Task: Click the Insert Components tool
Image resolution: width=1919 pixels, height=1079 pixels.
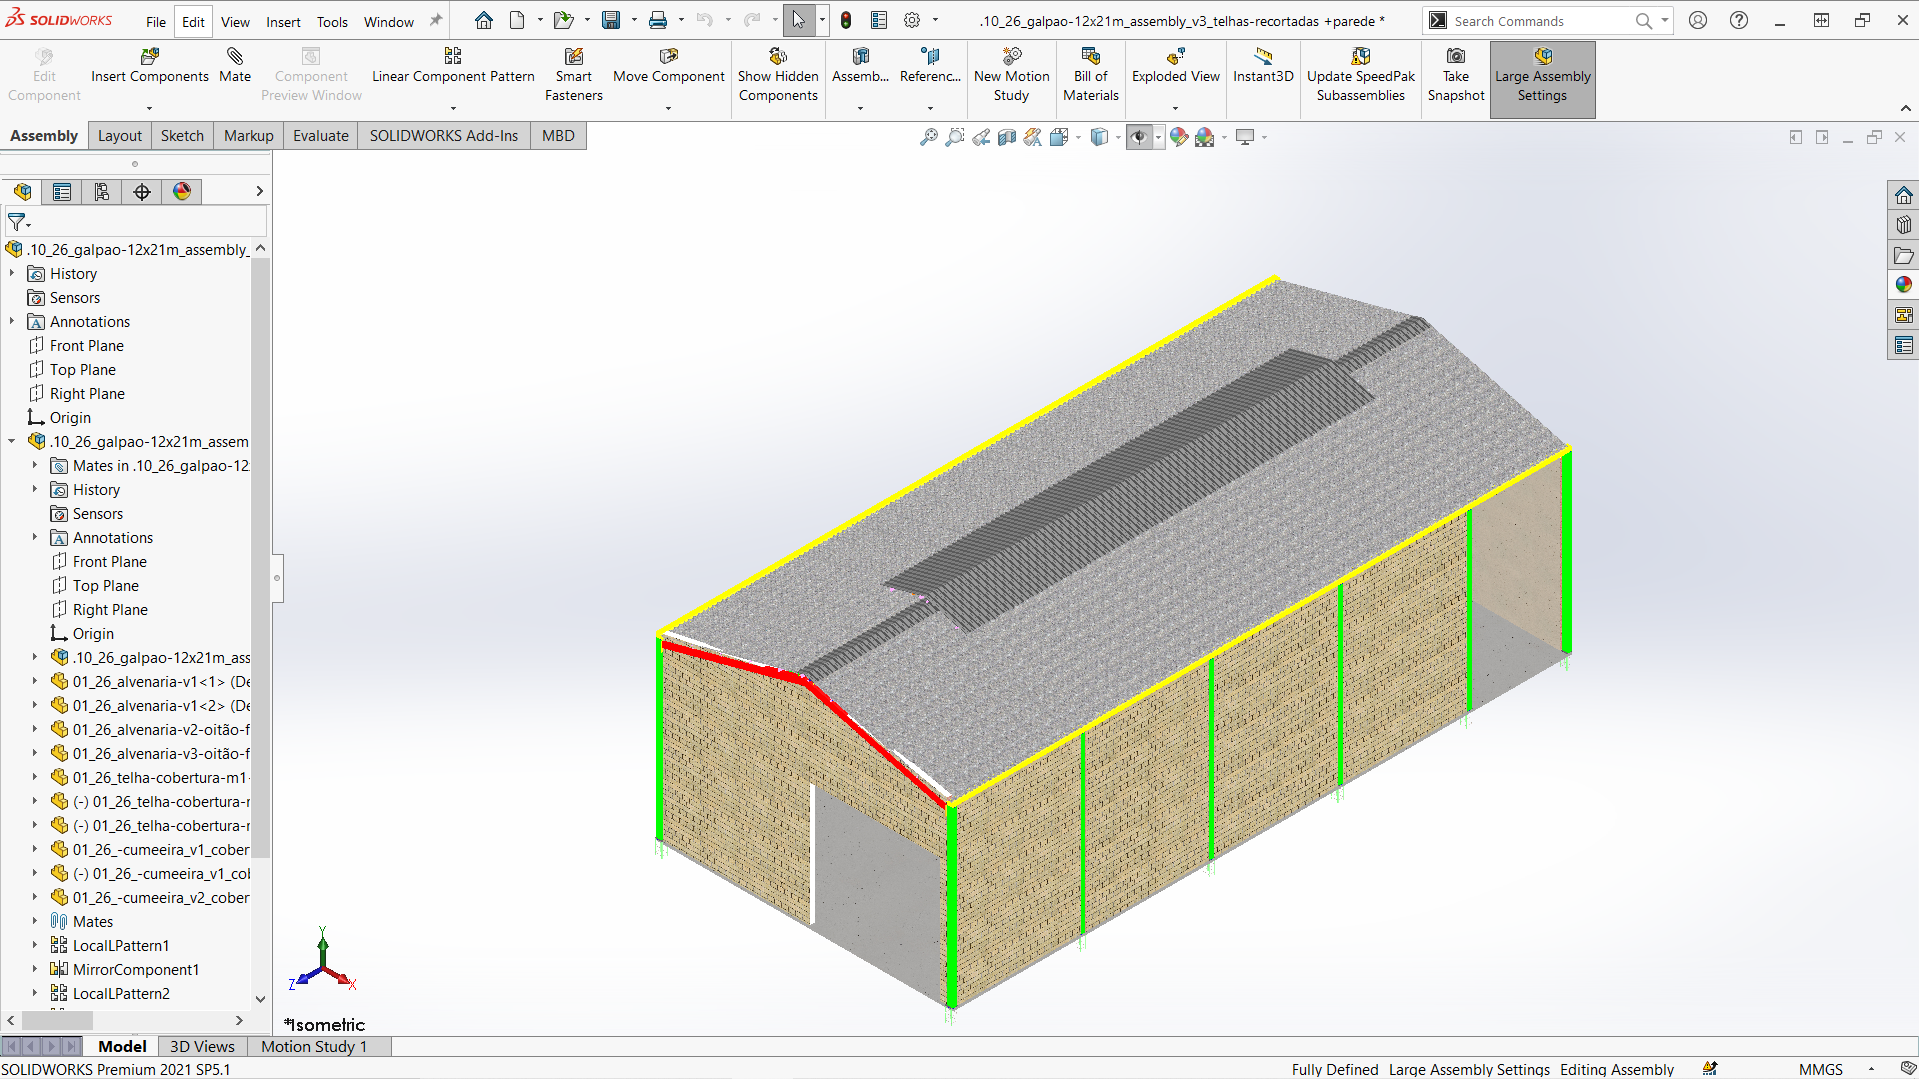Action: coord(150,66)
